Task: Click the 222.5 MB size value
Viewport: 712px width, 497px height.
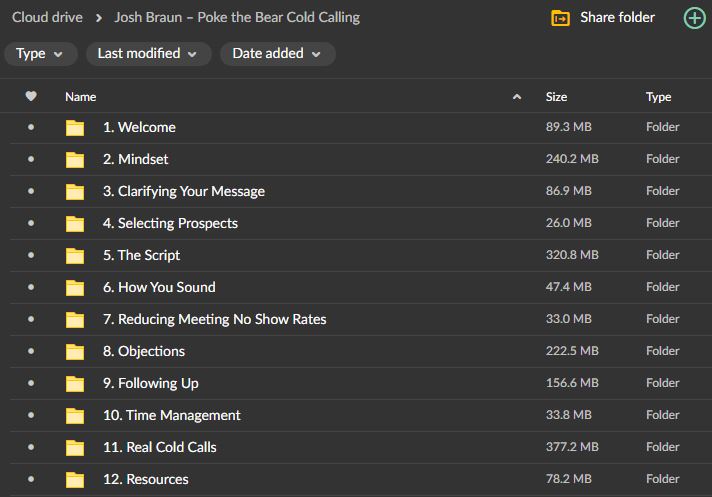Action: point(572,350)
